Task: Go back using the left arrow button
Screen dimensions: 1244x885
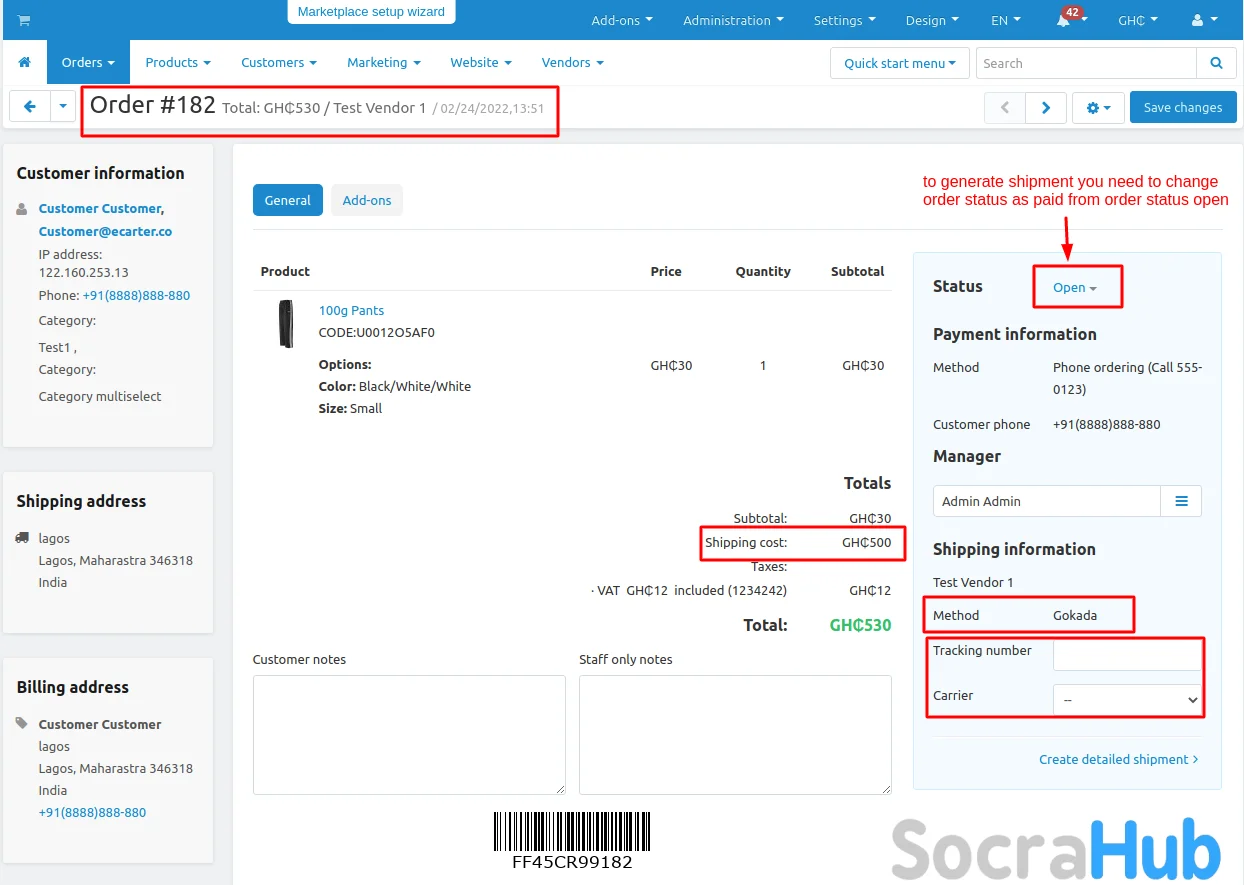Action: [30, 106]
